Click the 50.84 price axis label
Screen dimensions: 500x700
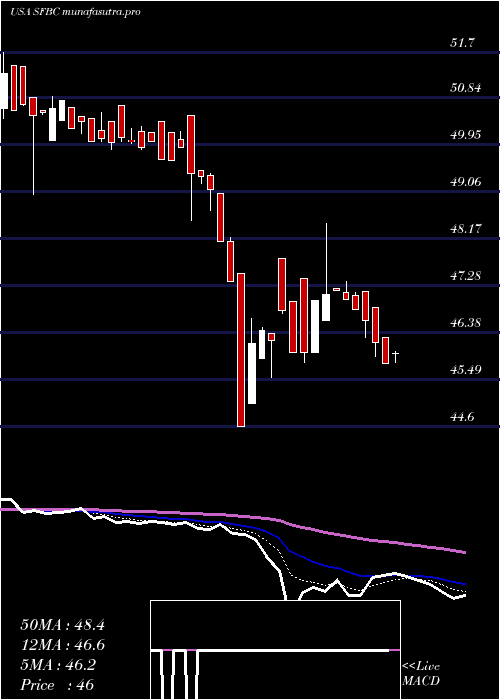click(466, 88)
